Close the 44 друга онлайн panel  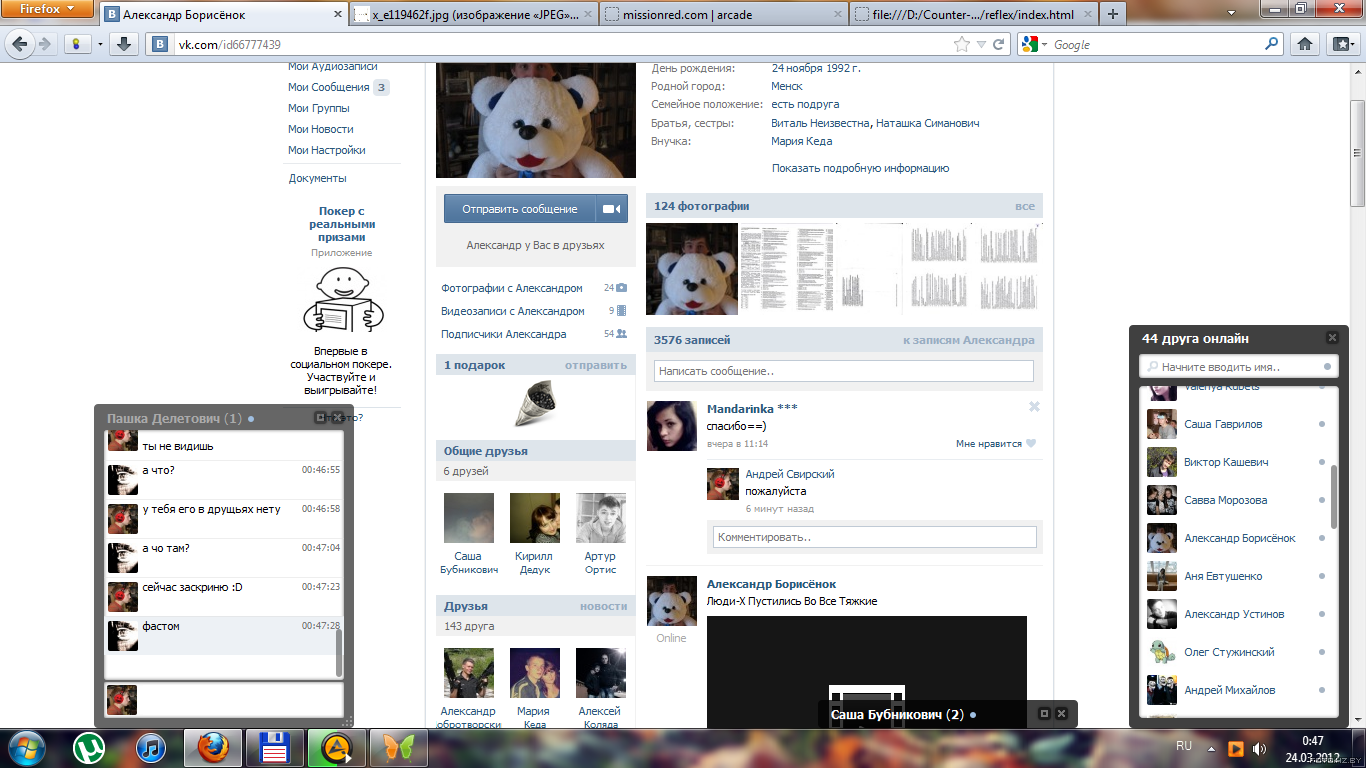click(x=1332, y=338)
